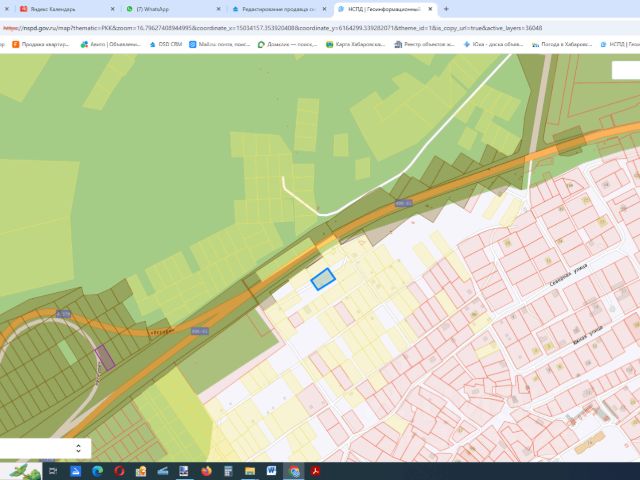Close the WhatsApp tab

click(218, 9)
